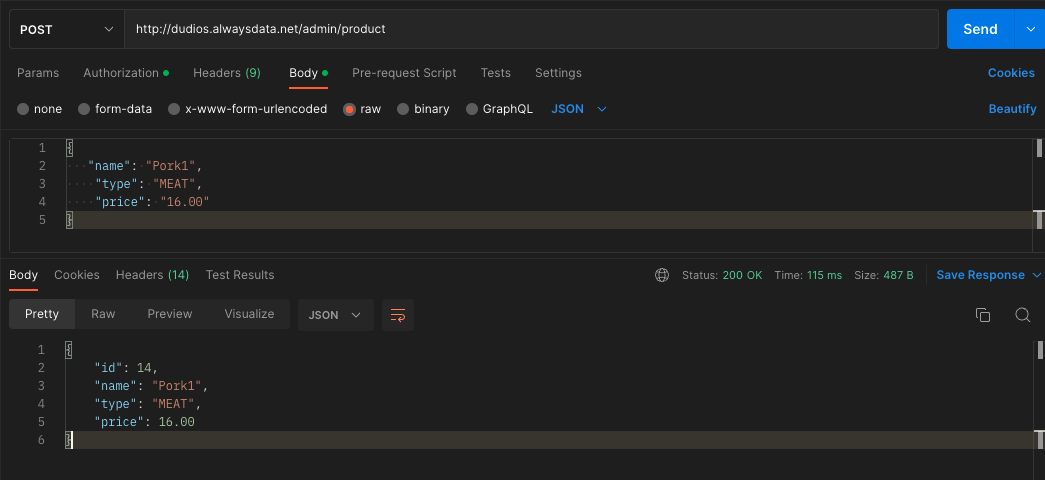Click the price 16.00 in response
This screenshot has height=480, width=1045.
(177, 422)
